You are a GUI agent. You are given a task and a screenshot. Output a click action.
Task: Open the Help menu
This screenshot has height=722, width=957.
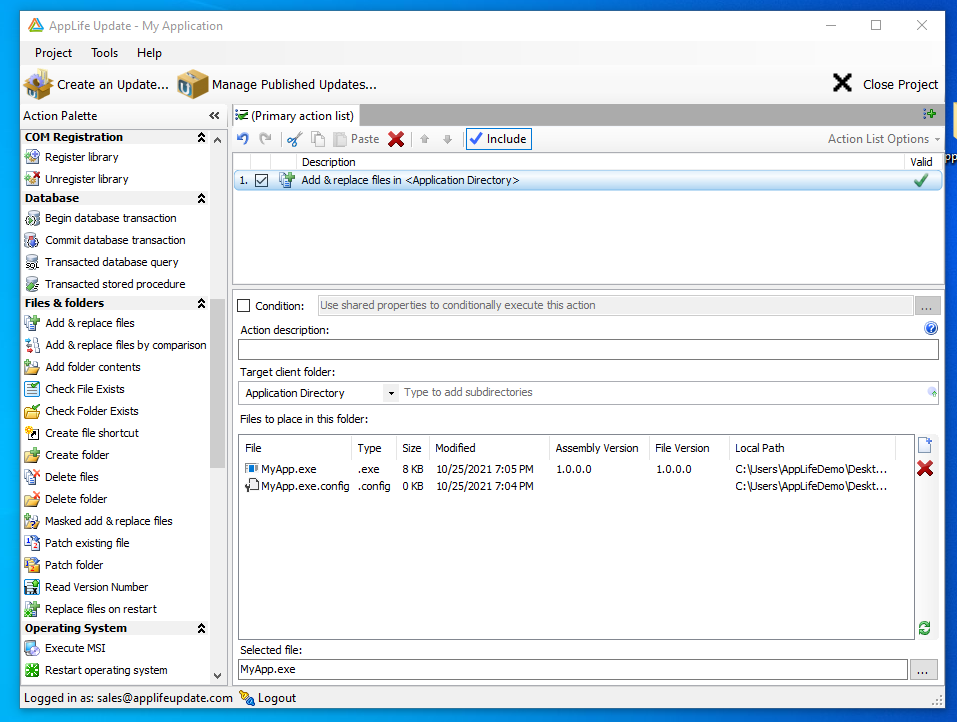coord(150,52)
